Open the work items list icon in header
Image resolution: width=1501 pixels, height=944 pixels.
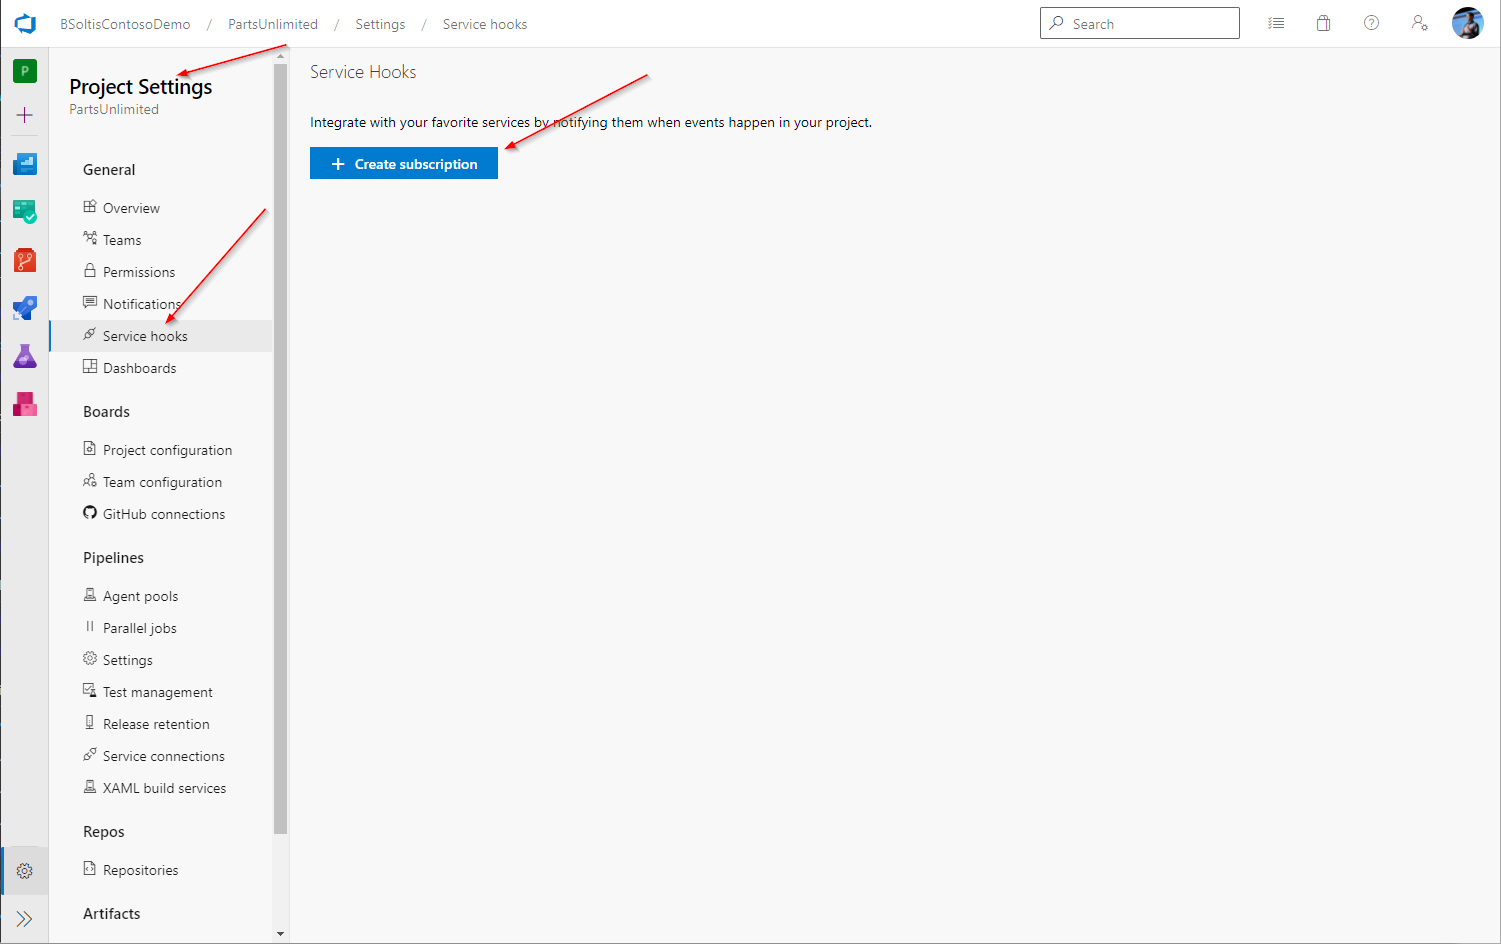[x=1276, y=23]
